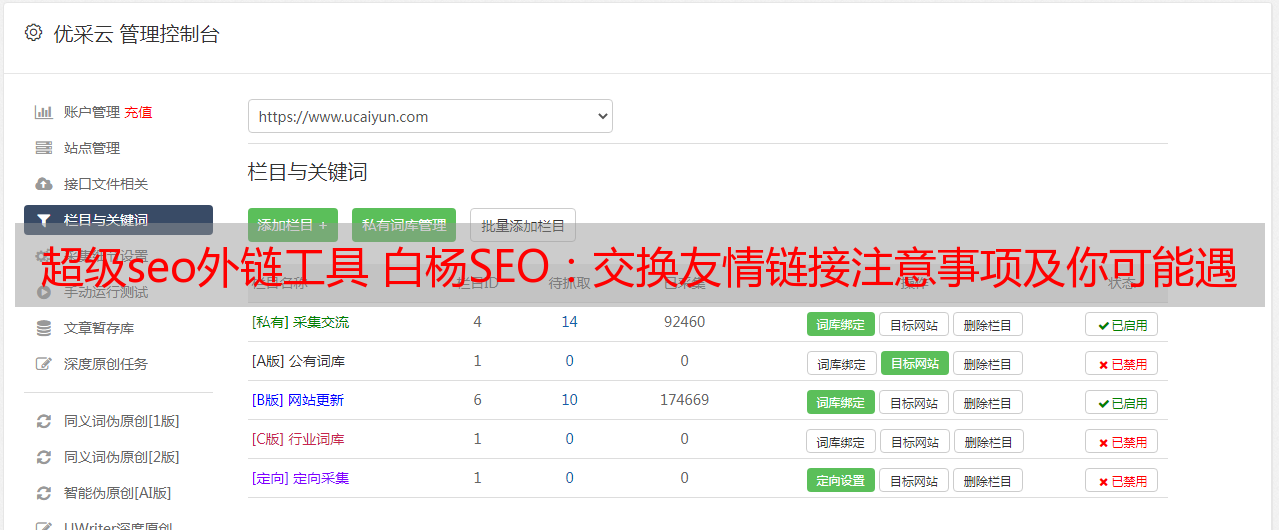Screen dimensions: 1279x530
Task: Open the [私有] 采集交流 column link
Action: pos(300,322)
